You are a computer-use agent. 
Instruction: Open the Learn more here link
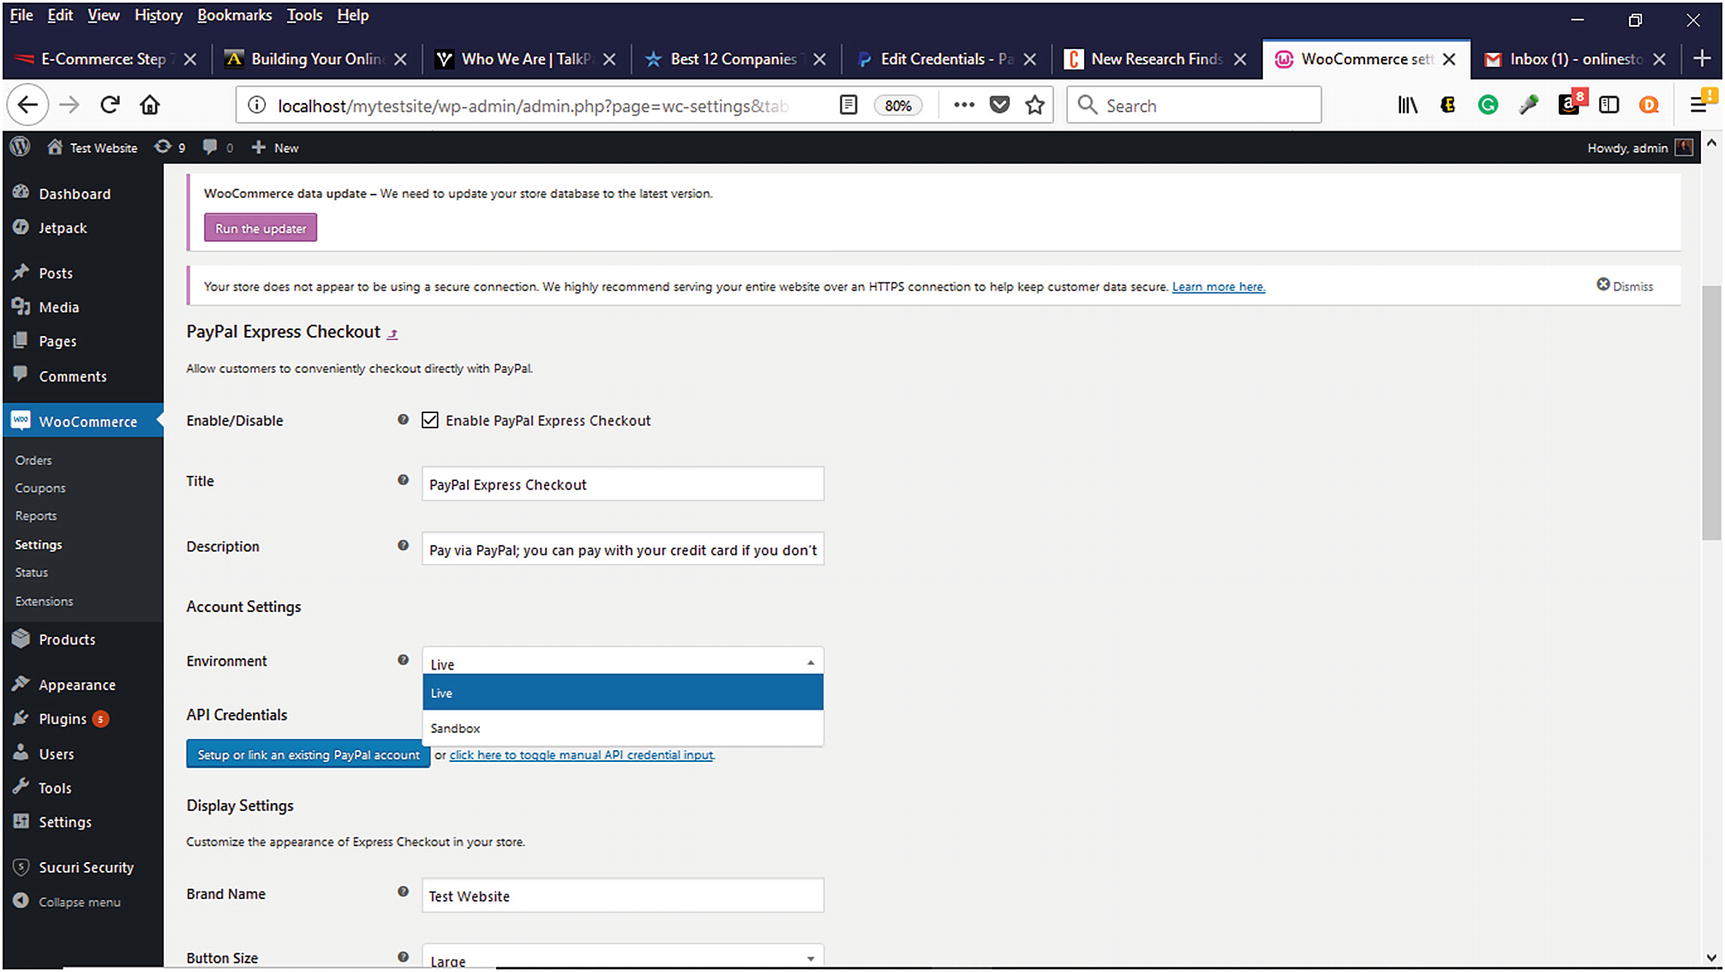1218,286
